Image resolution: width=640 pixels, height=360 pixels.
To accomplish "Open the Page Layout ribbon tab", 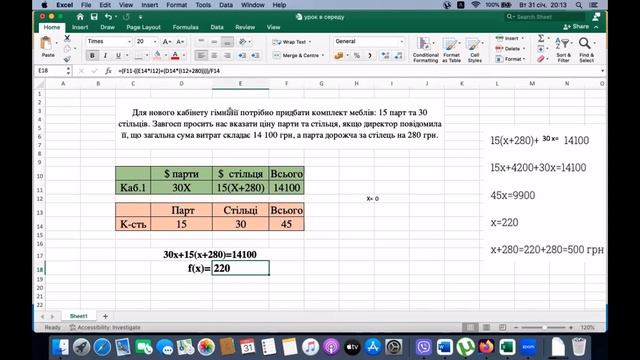I will (x=143, y=27).
